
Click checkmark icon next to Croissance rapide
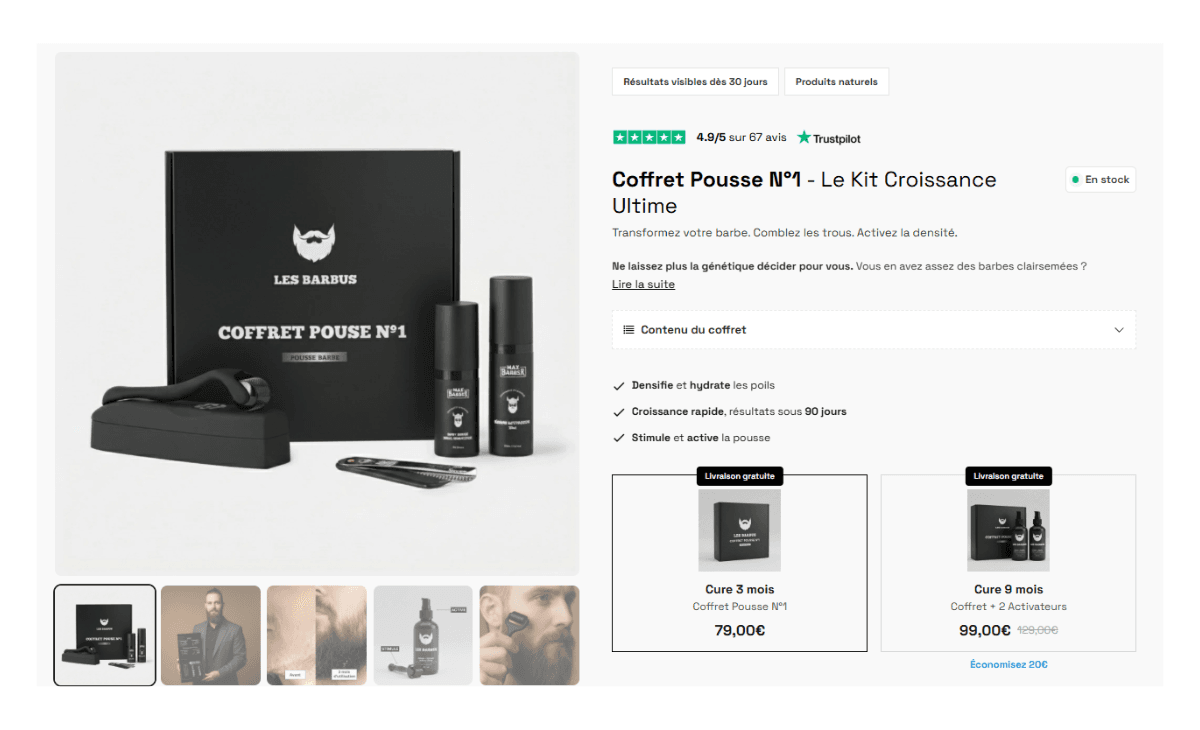(619, 411)
